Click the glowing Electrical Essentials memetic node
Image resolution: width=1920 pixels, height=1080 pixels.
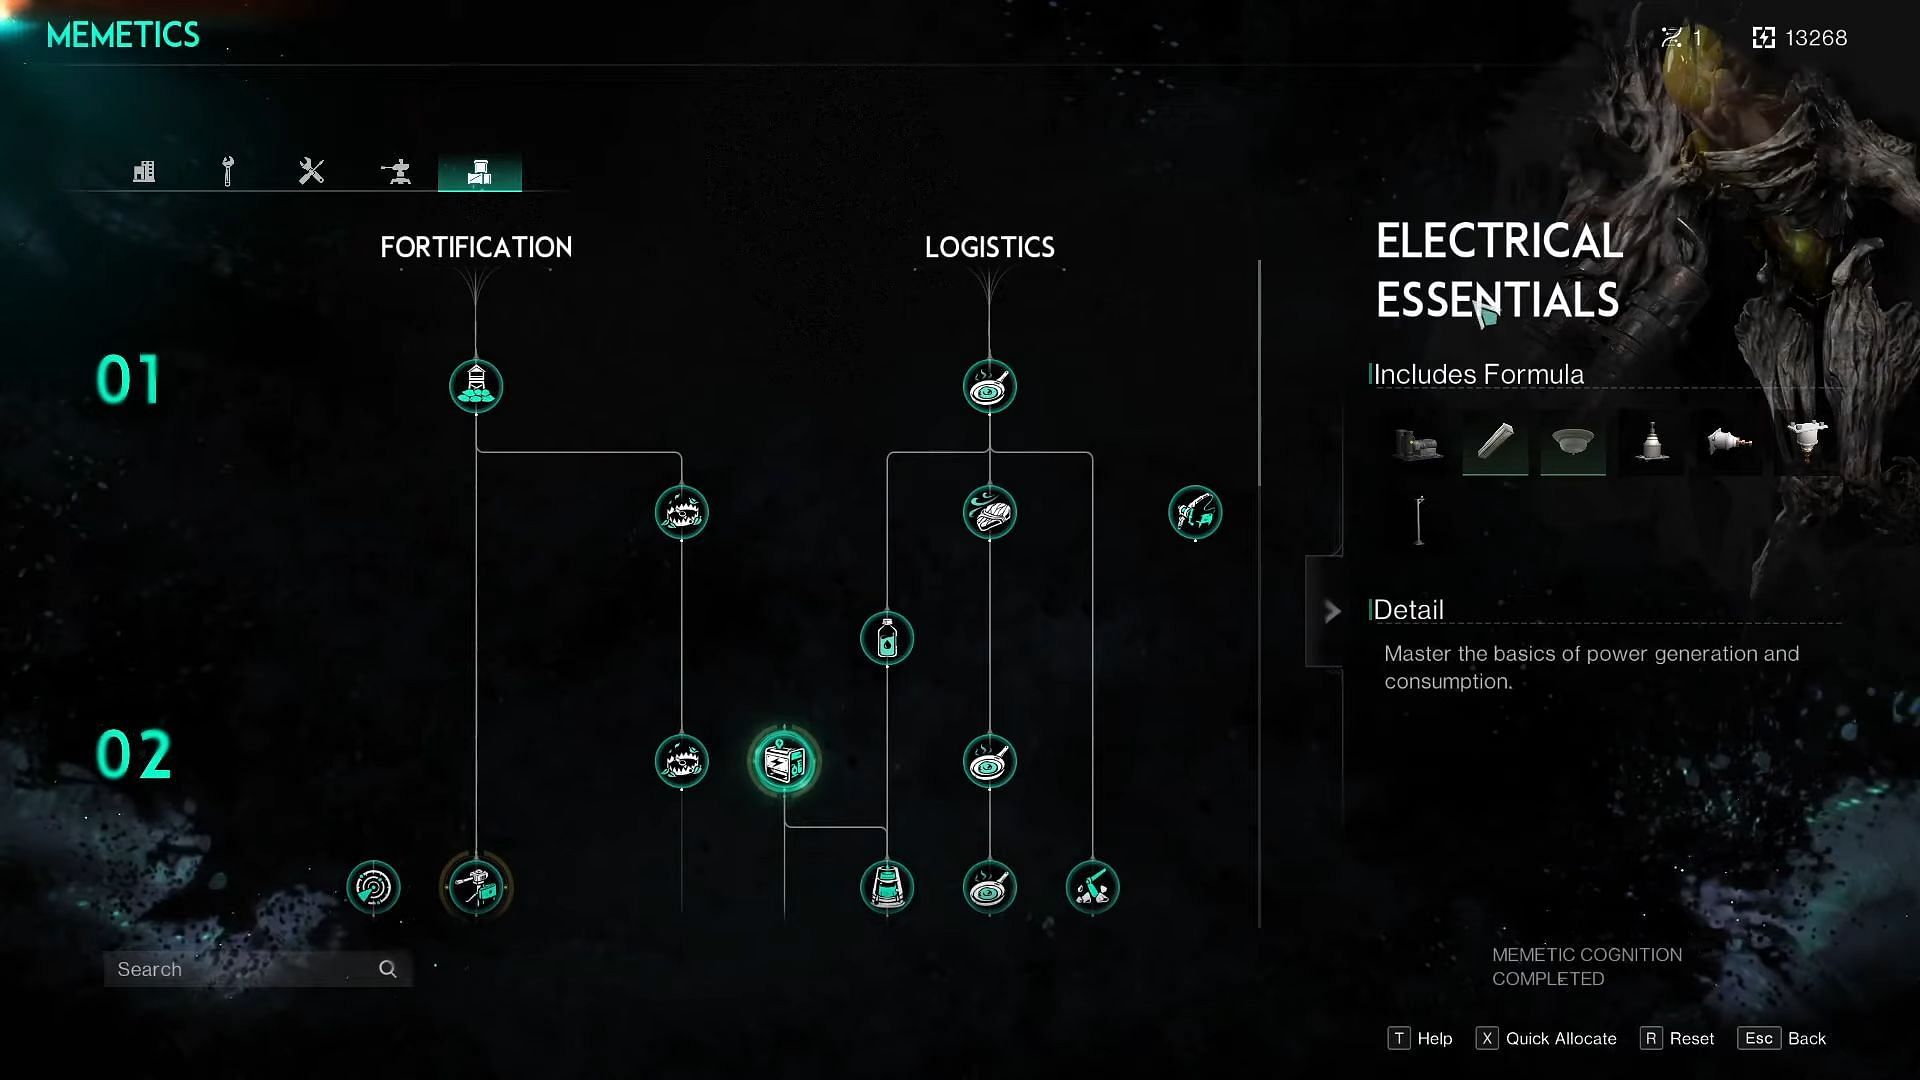pos(785,762)
